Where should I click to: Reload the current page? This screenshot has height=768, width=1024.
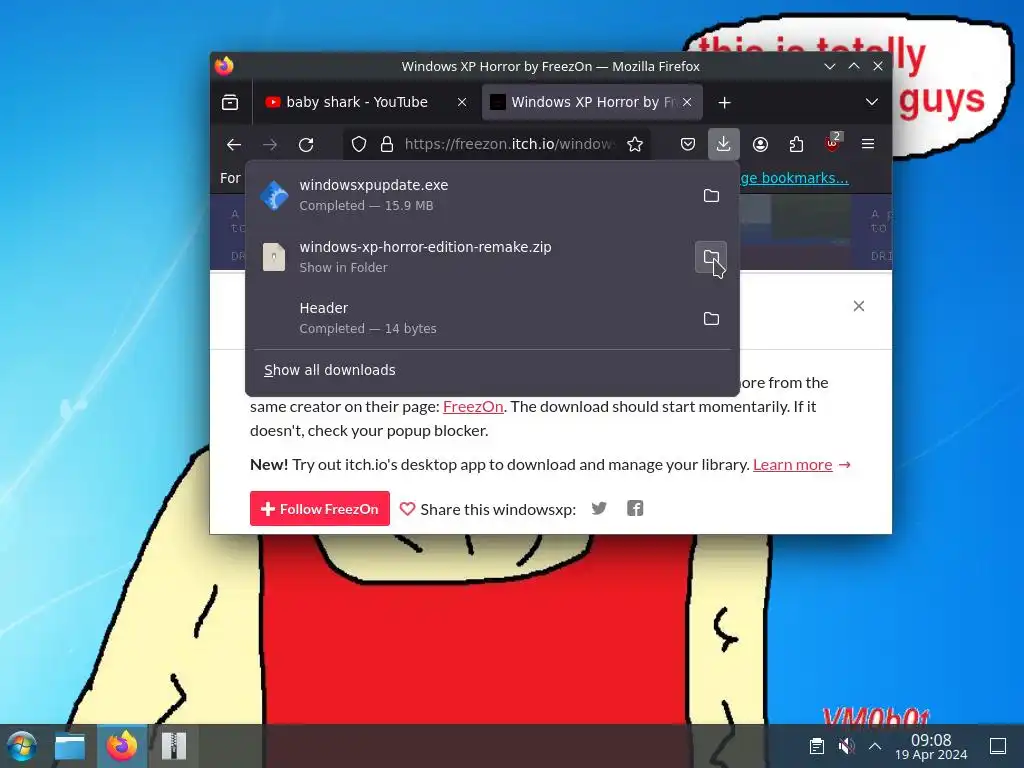click(306, 144)
